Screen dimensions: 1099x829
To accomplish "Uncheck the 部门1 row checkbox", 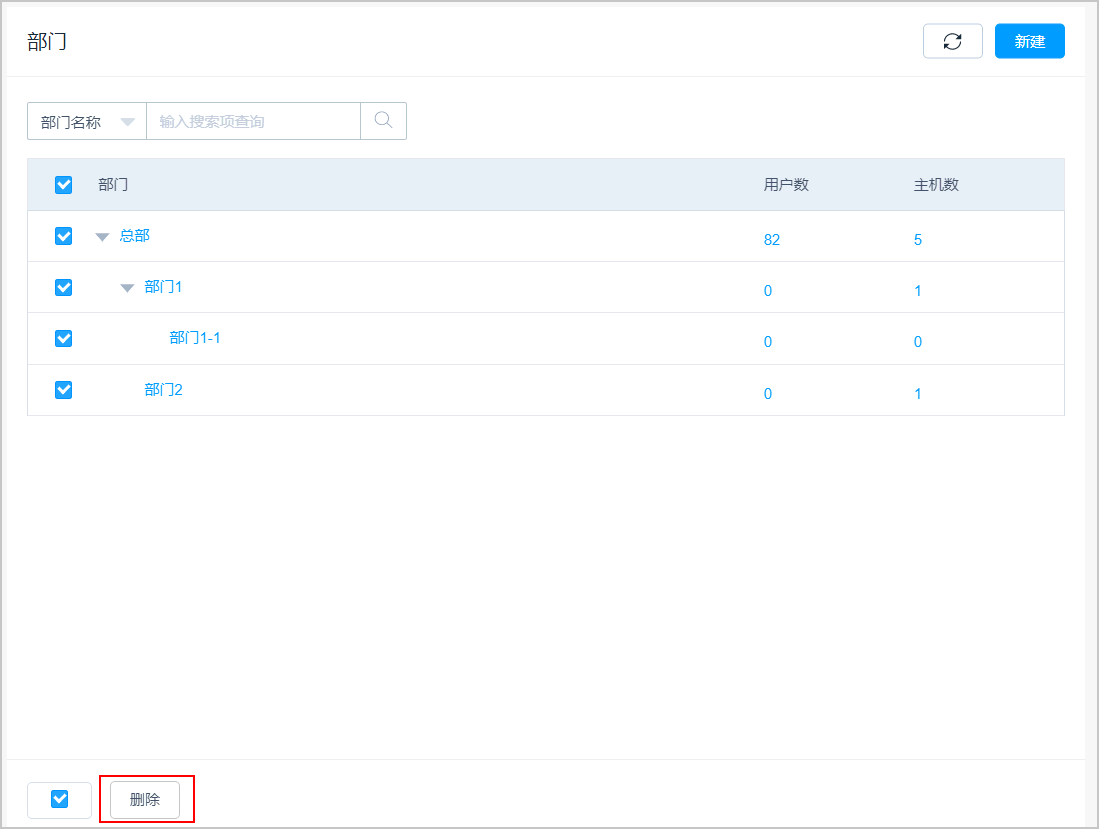I will coord(64,287).
